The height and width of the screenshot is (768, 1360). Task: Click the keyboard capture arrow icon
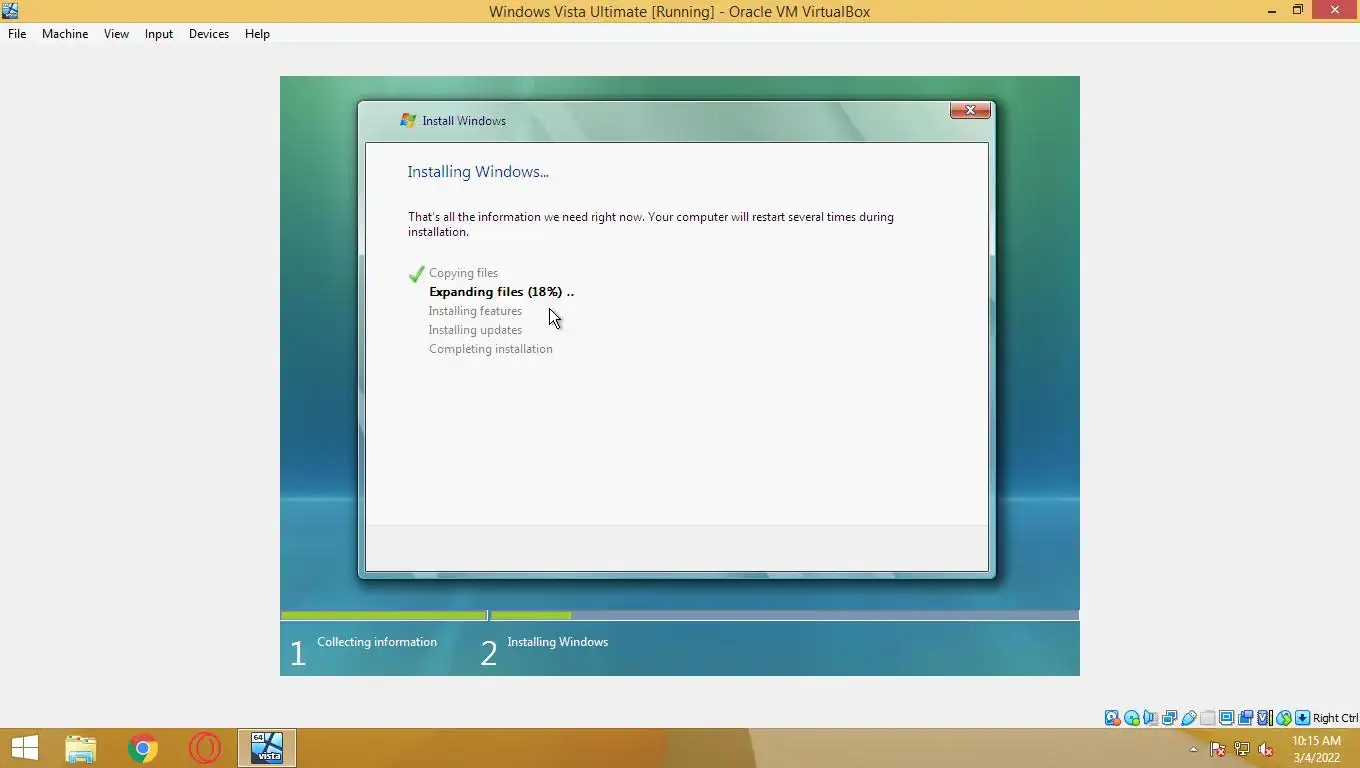1303,718
